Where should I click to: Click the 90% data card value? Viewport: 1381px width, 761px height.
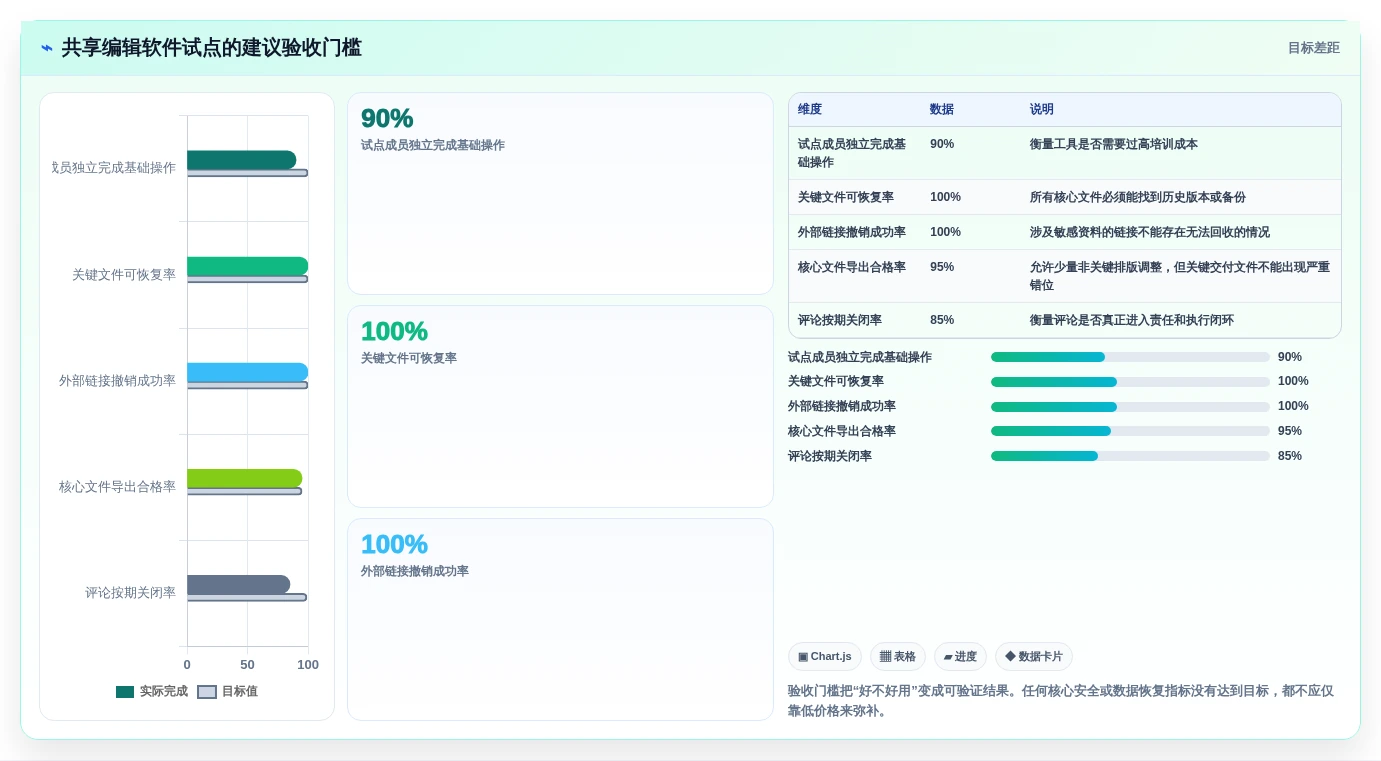(x=387, y=118)
